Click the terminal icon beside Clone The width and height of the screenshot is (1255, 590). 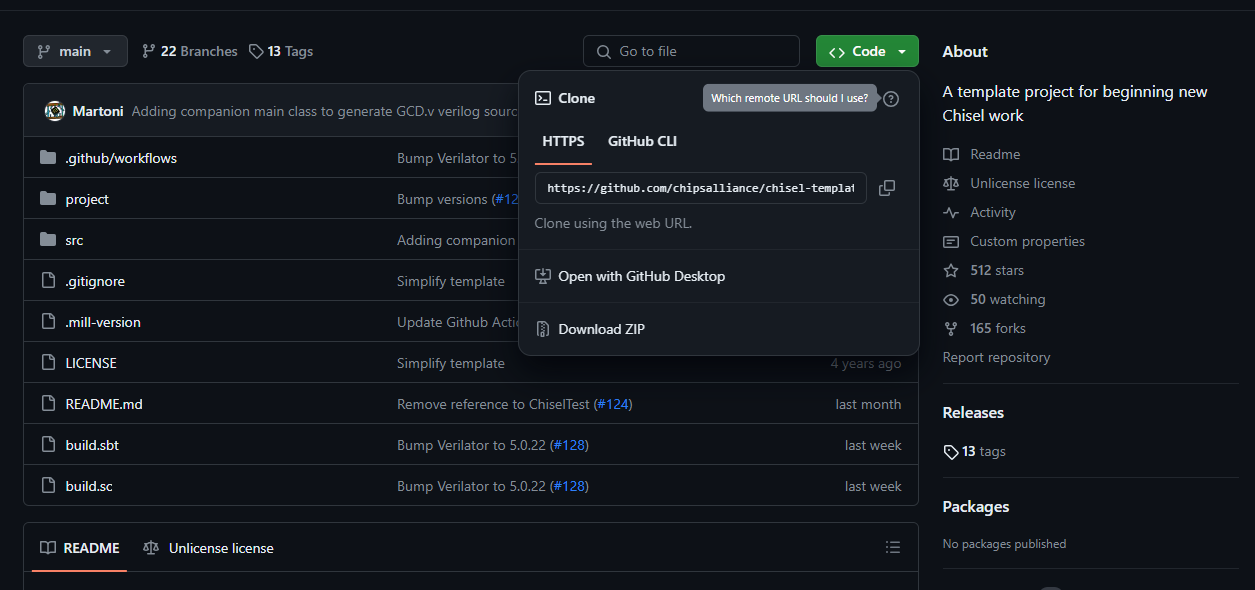coord(543,98)
